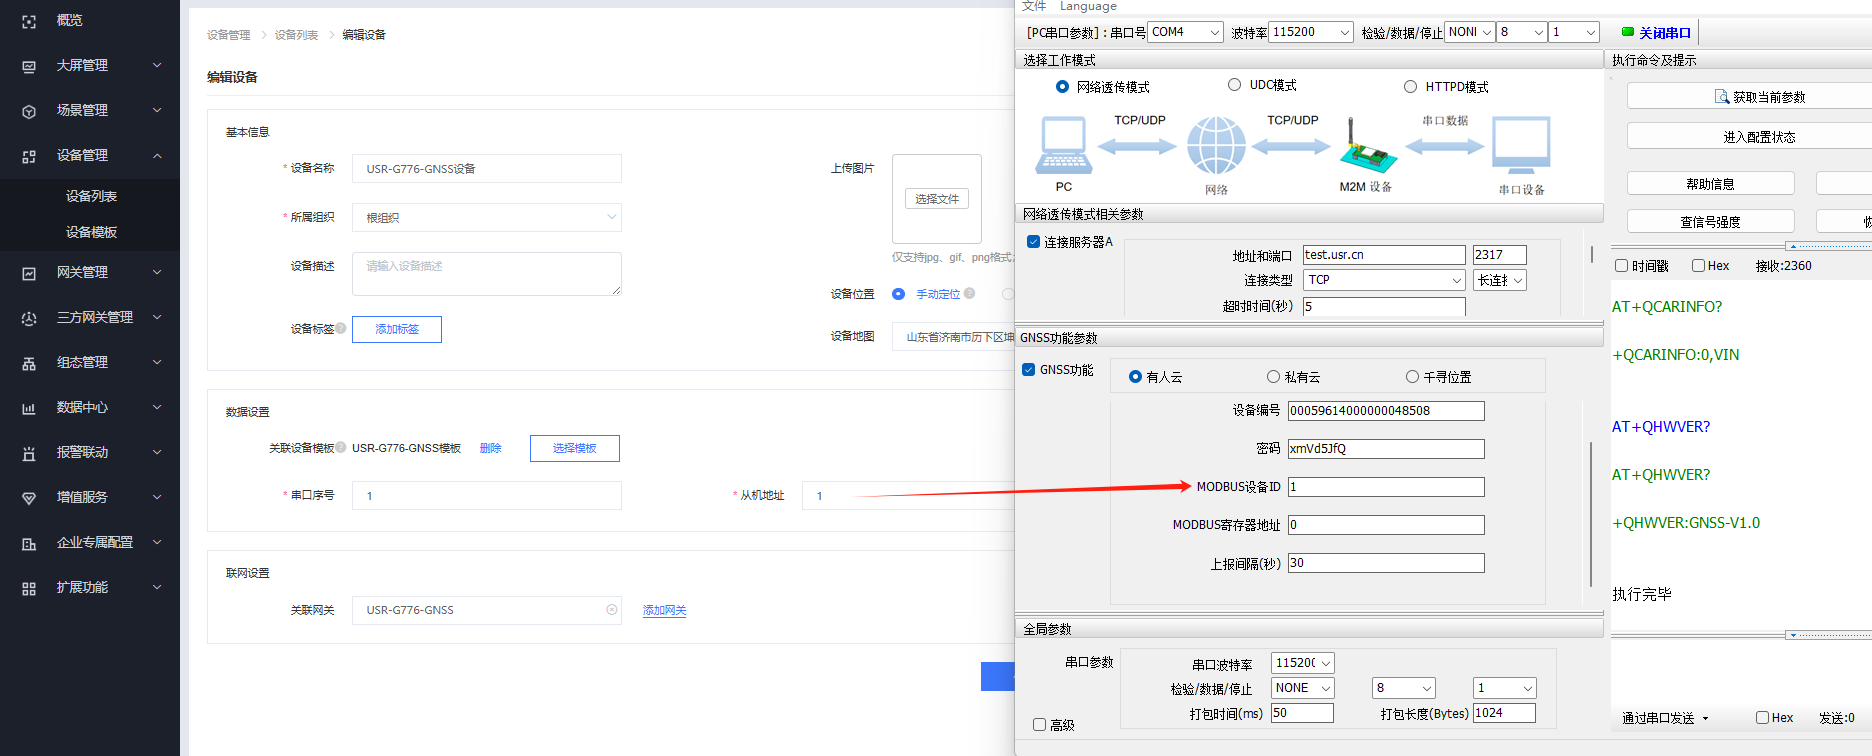
Task: Click the 选择模板 button
Action: pos(574,448)
